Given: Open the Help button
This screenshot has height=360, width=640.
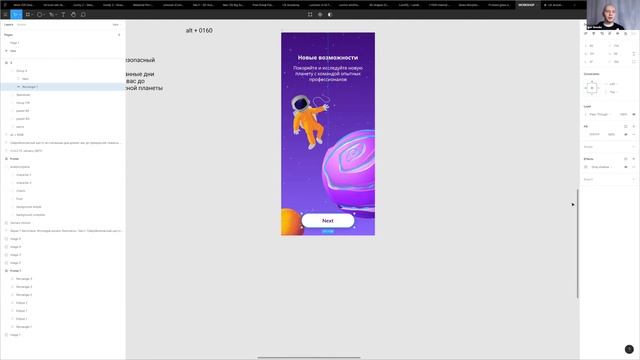Looking at the screenshot, I should pos(629,349).
